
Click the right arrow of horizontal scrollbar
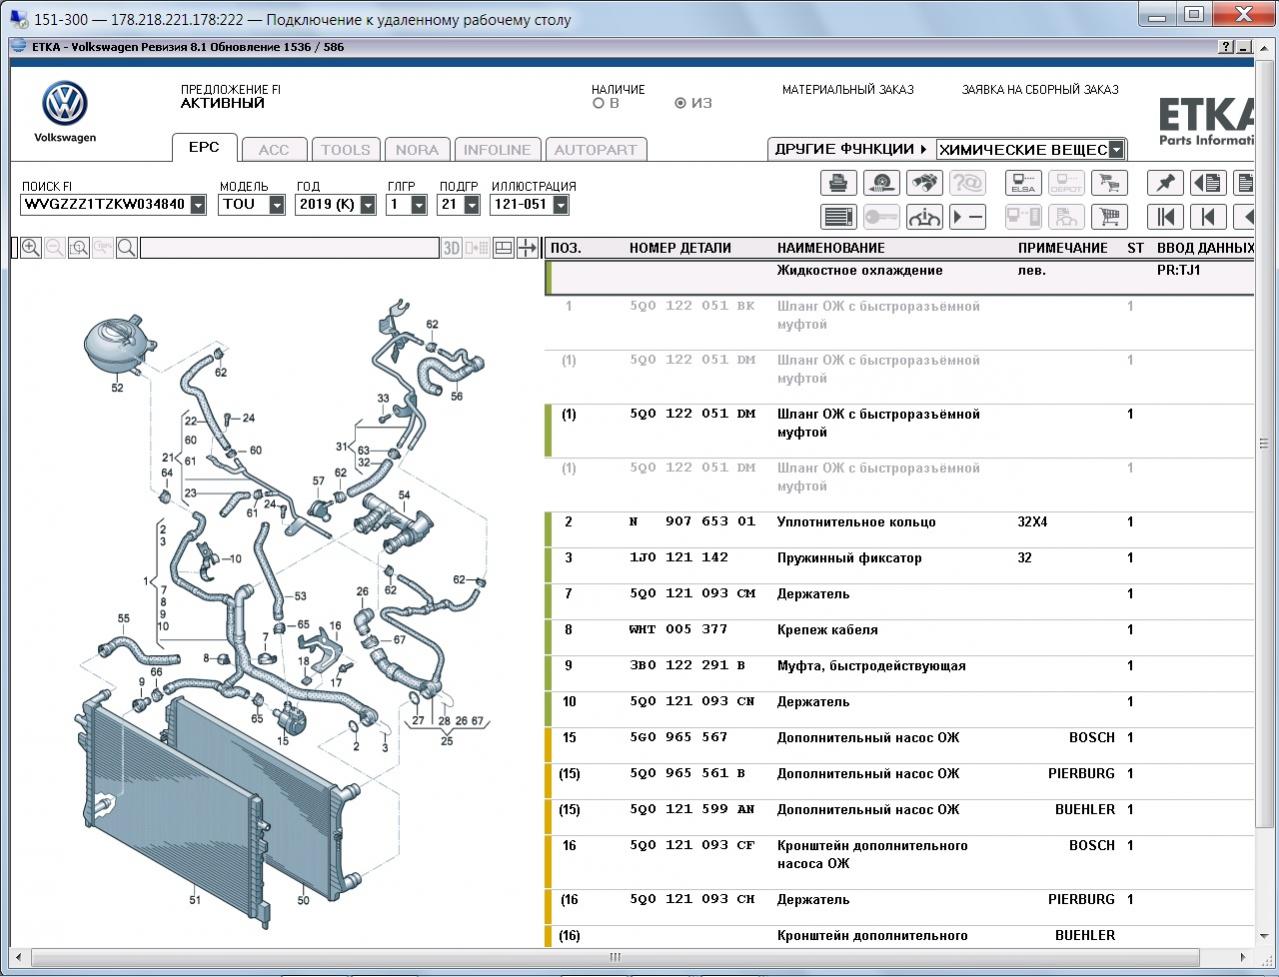[x=1243, y=957]
